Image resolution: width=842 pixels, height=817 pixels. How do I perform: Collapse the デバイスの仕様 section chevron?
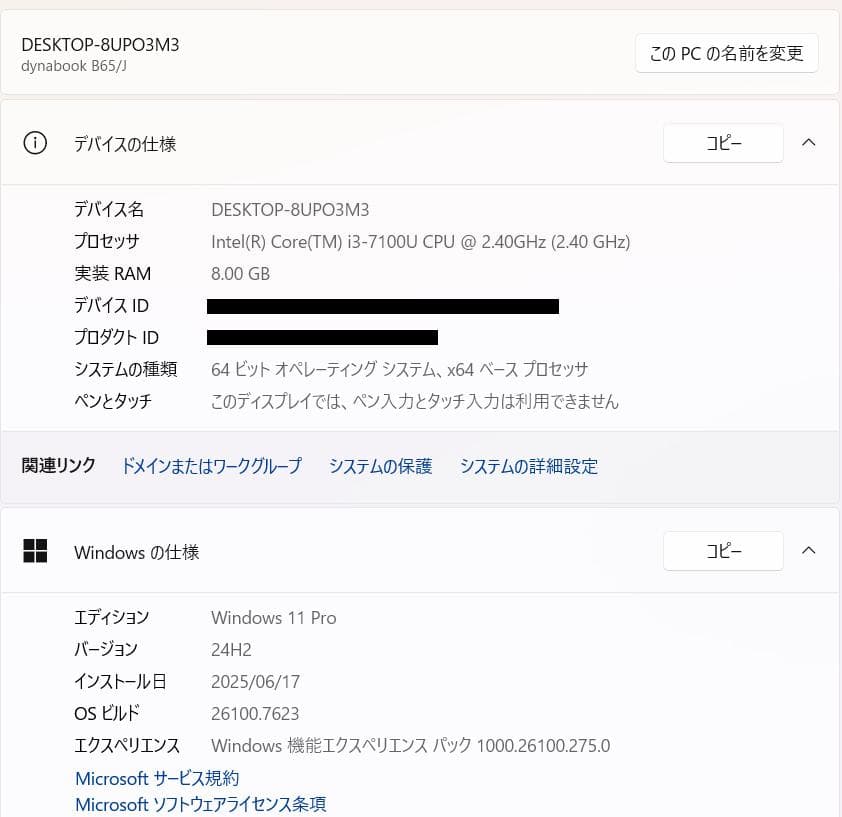808,142
